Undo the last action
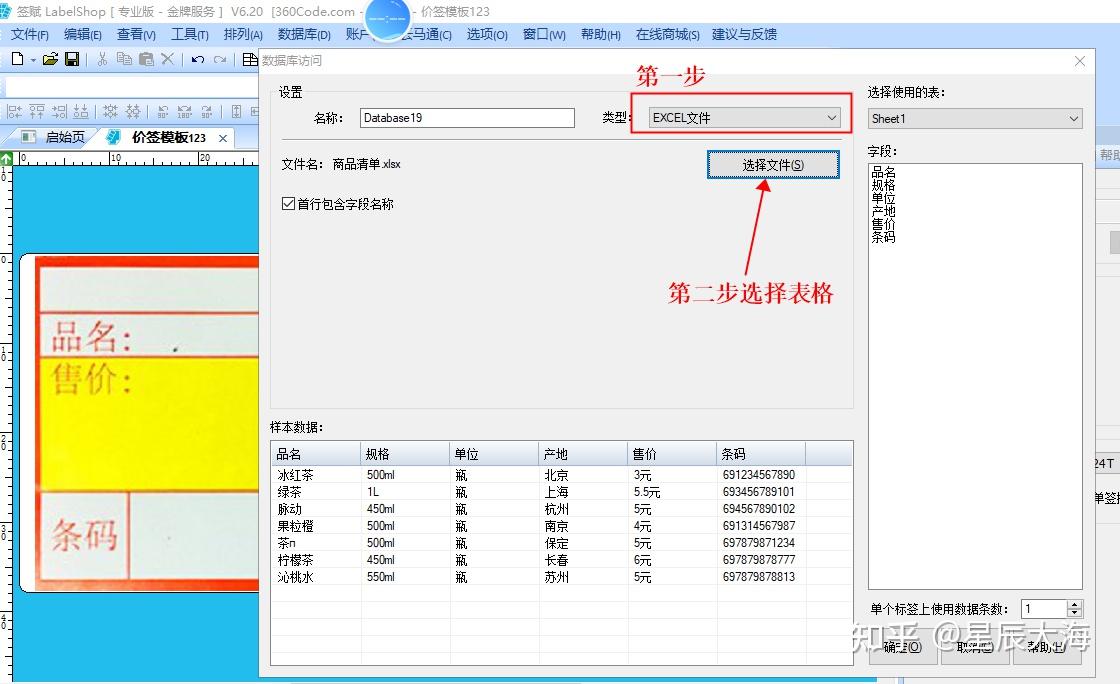This screenshot has height=684, width=1120. (x=196, y=60)
